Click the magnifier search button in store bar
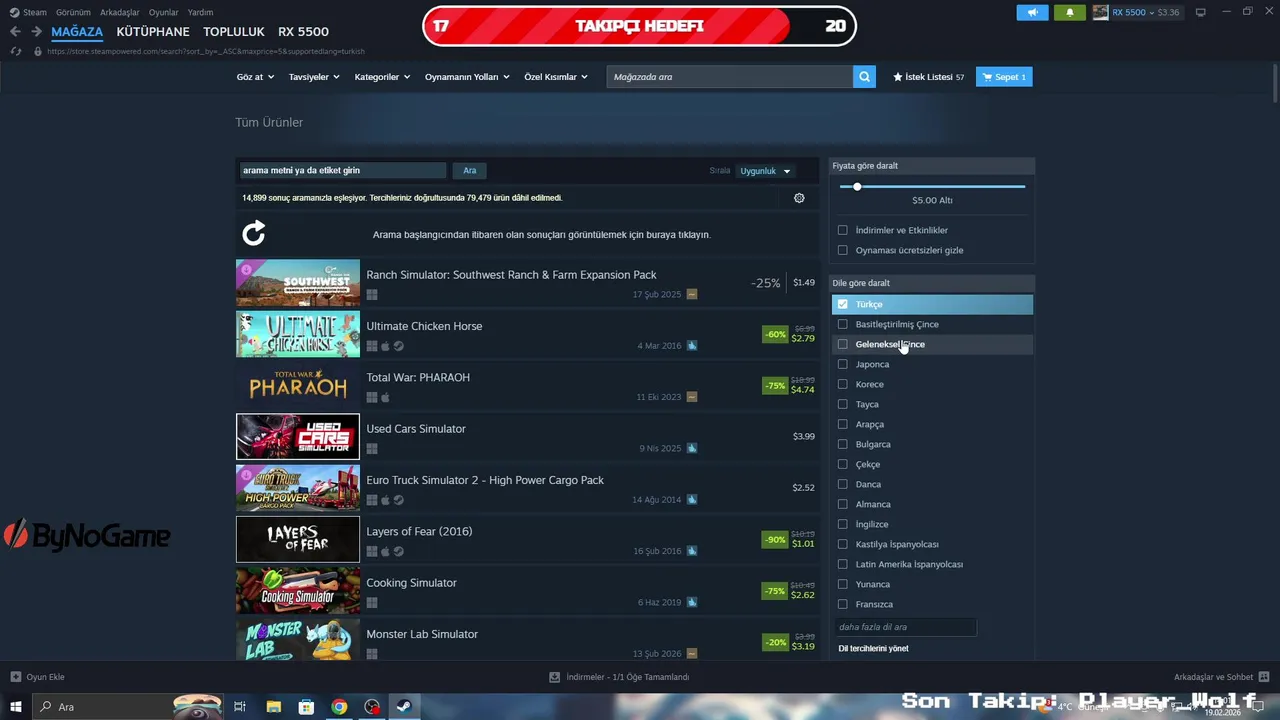This screenshot has width=1280, height=720. (x=864, y=77)
